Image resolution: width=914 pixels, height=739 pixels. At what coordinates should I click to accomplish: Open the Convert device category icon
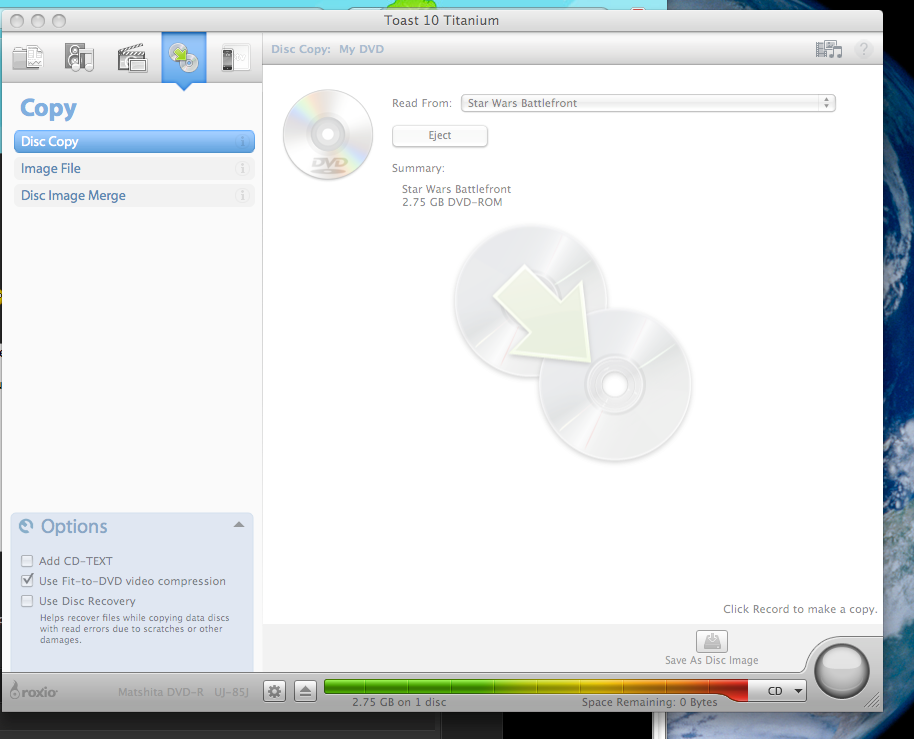pyautogui.click(x=235, y=58)
